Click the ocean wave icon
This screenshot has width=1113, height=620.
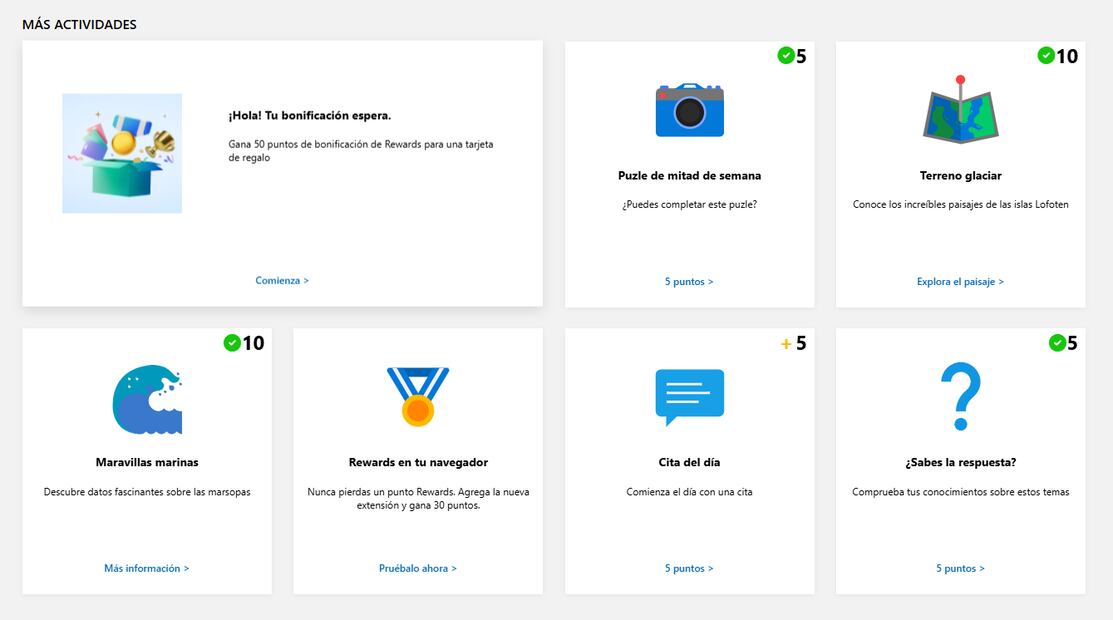point(147,400)
